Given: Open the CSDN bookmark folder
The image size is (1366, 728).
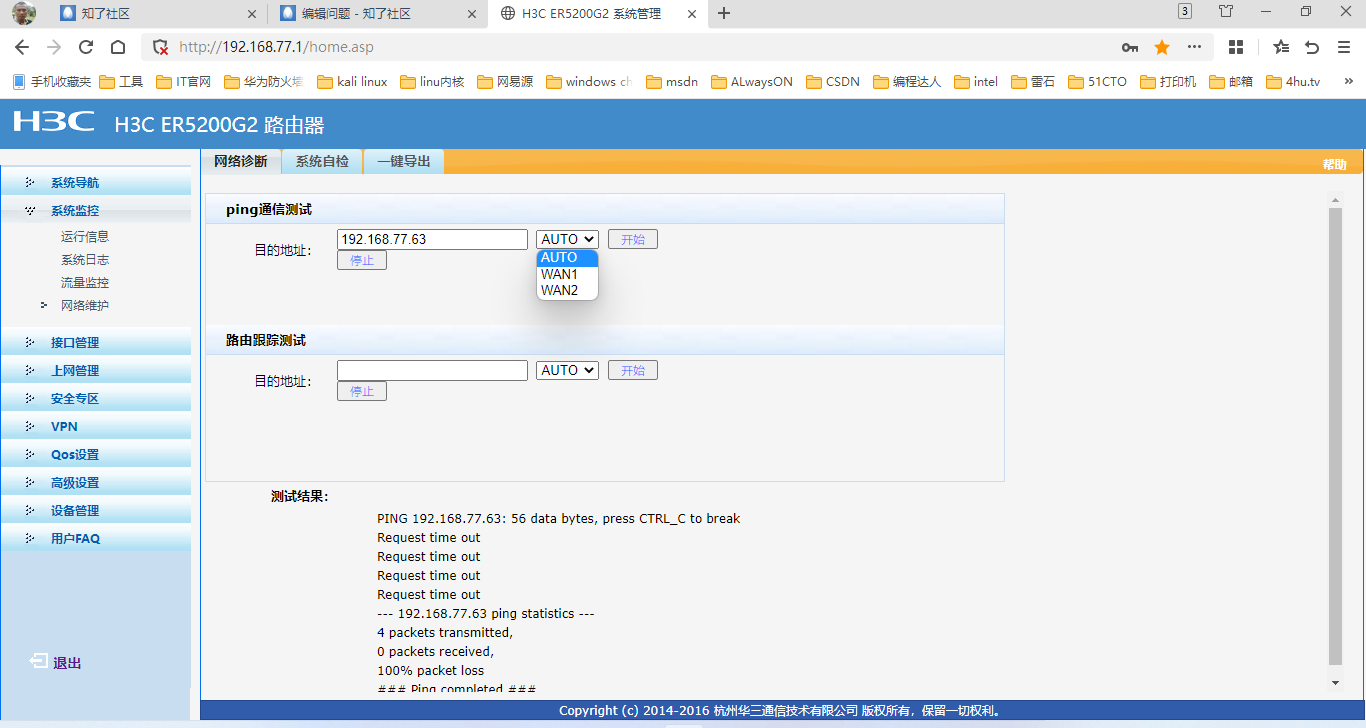Looking at the screenshot, I should [833, 82].
